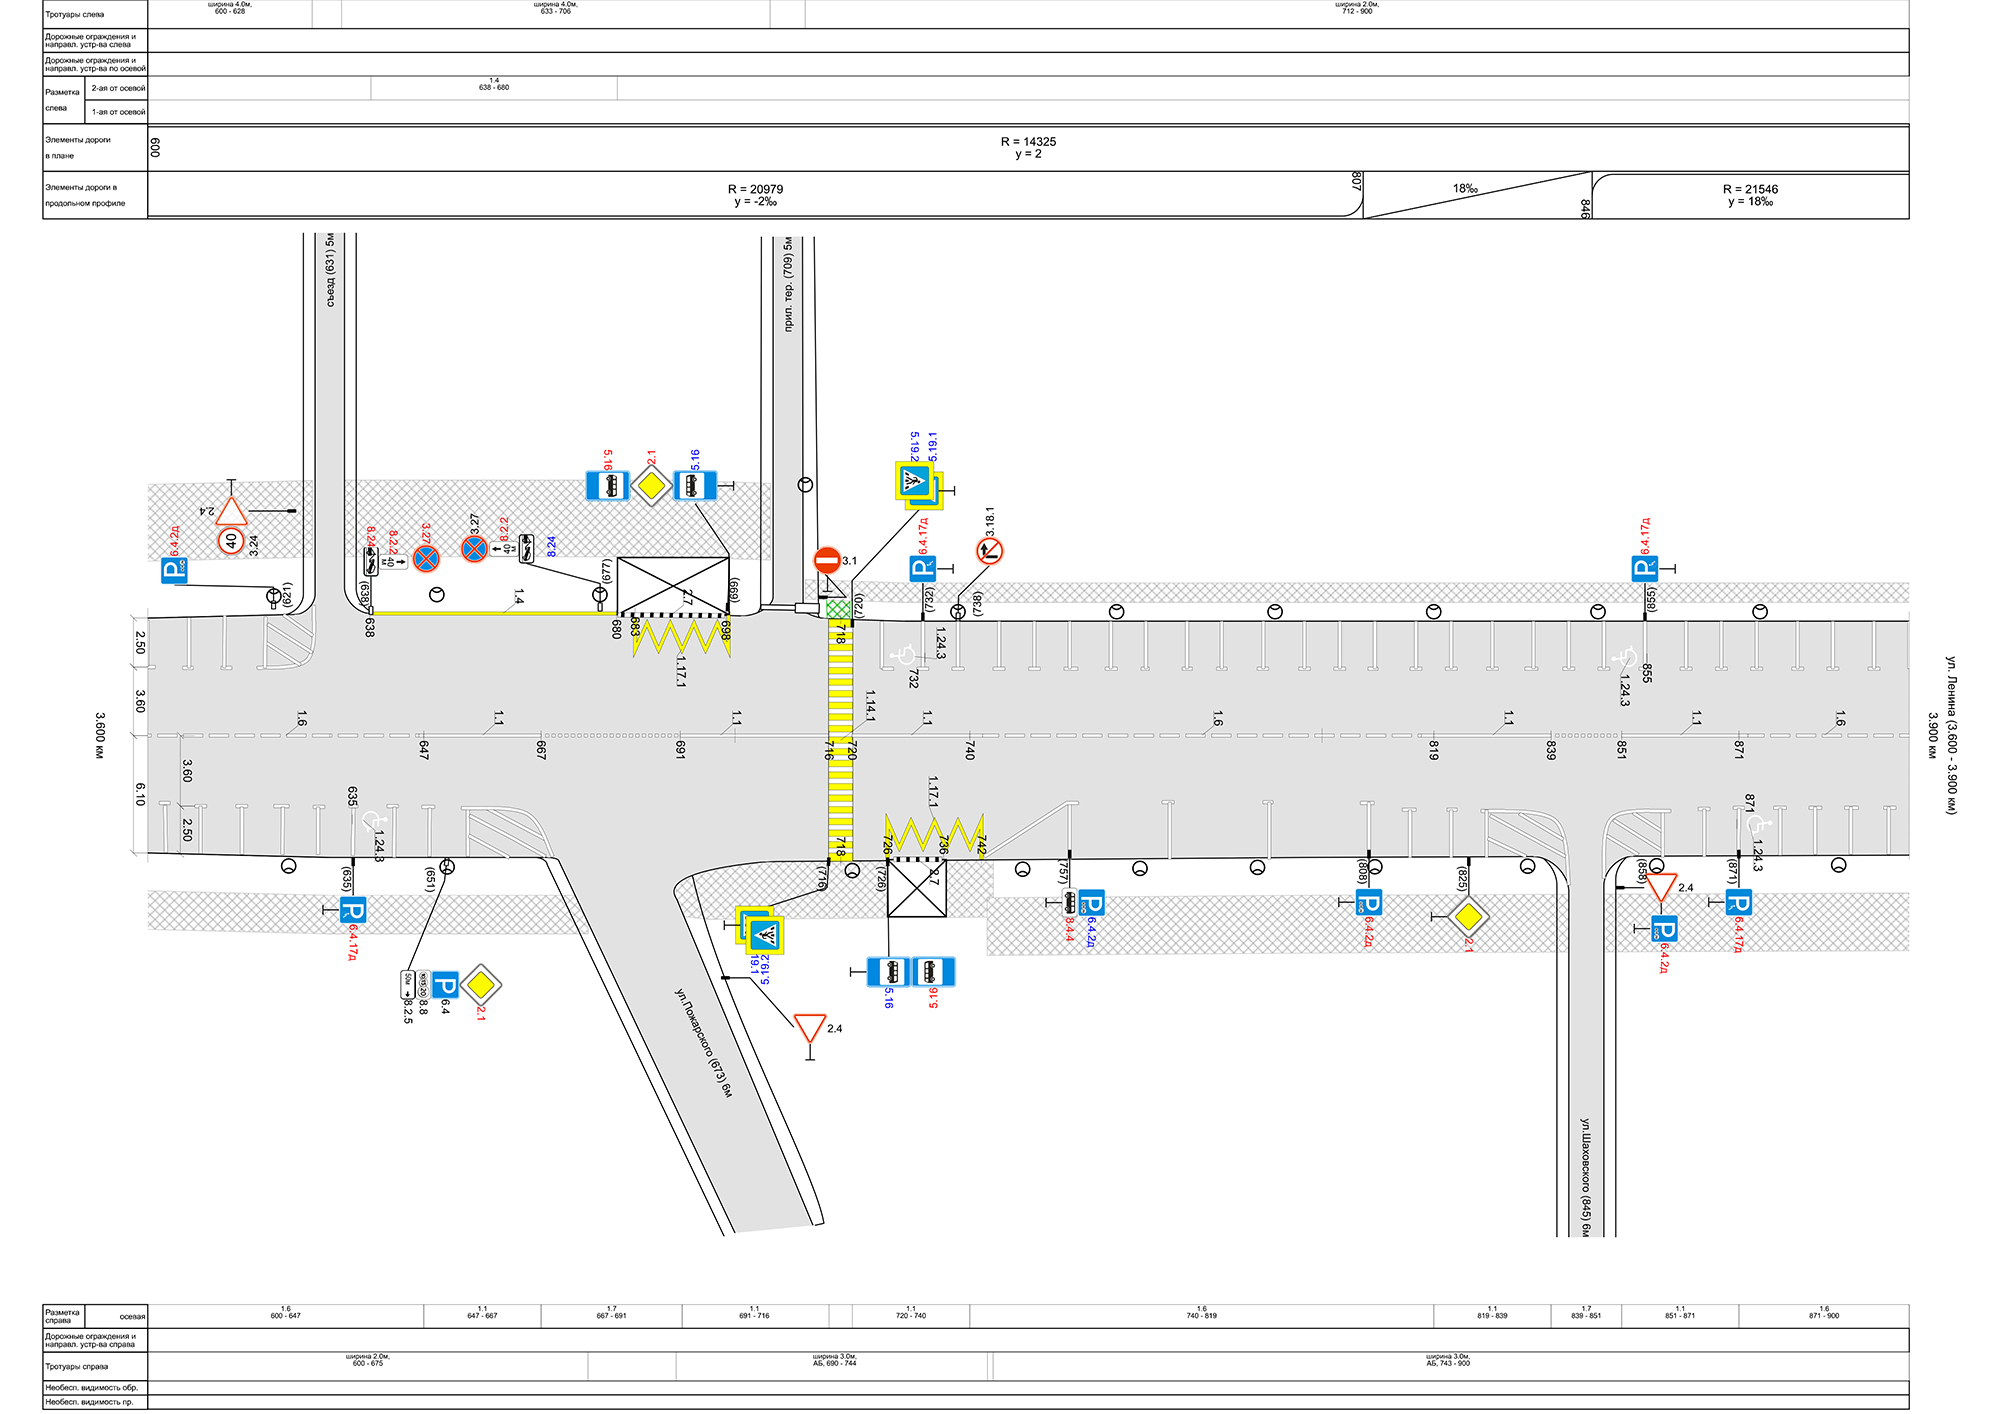Select the lower yellow zigzag marking between 726 and 742
This screenshot has height=1414, width=2000.
click(935, 836)
